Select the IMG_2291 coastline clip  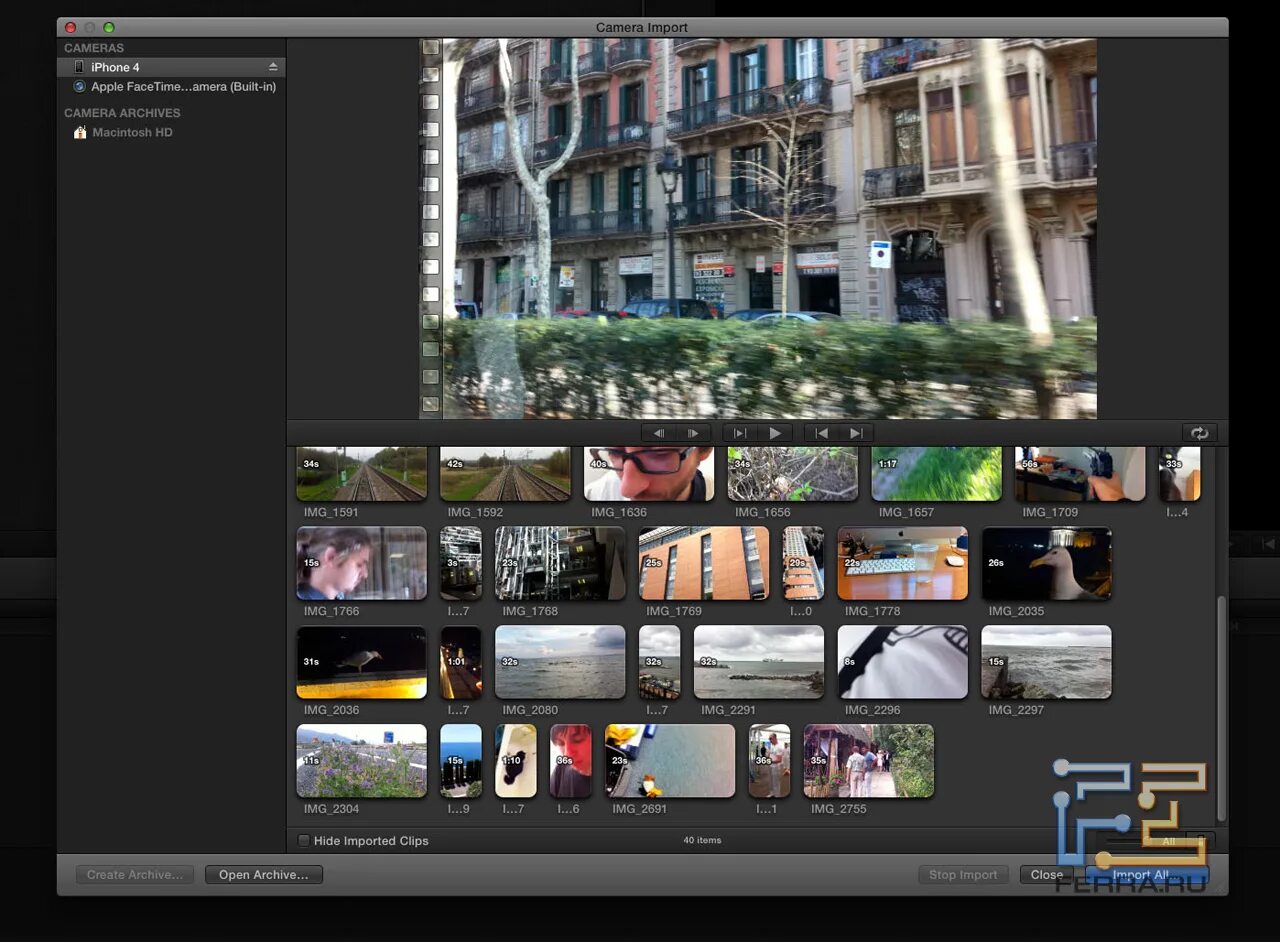759,663
